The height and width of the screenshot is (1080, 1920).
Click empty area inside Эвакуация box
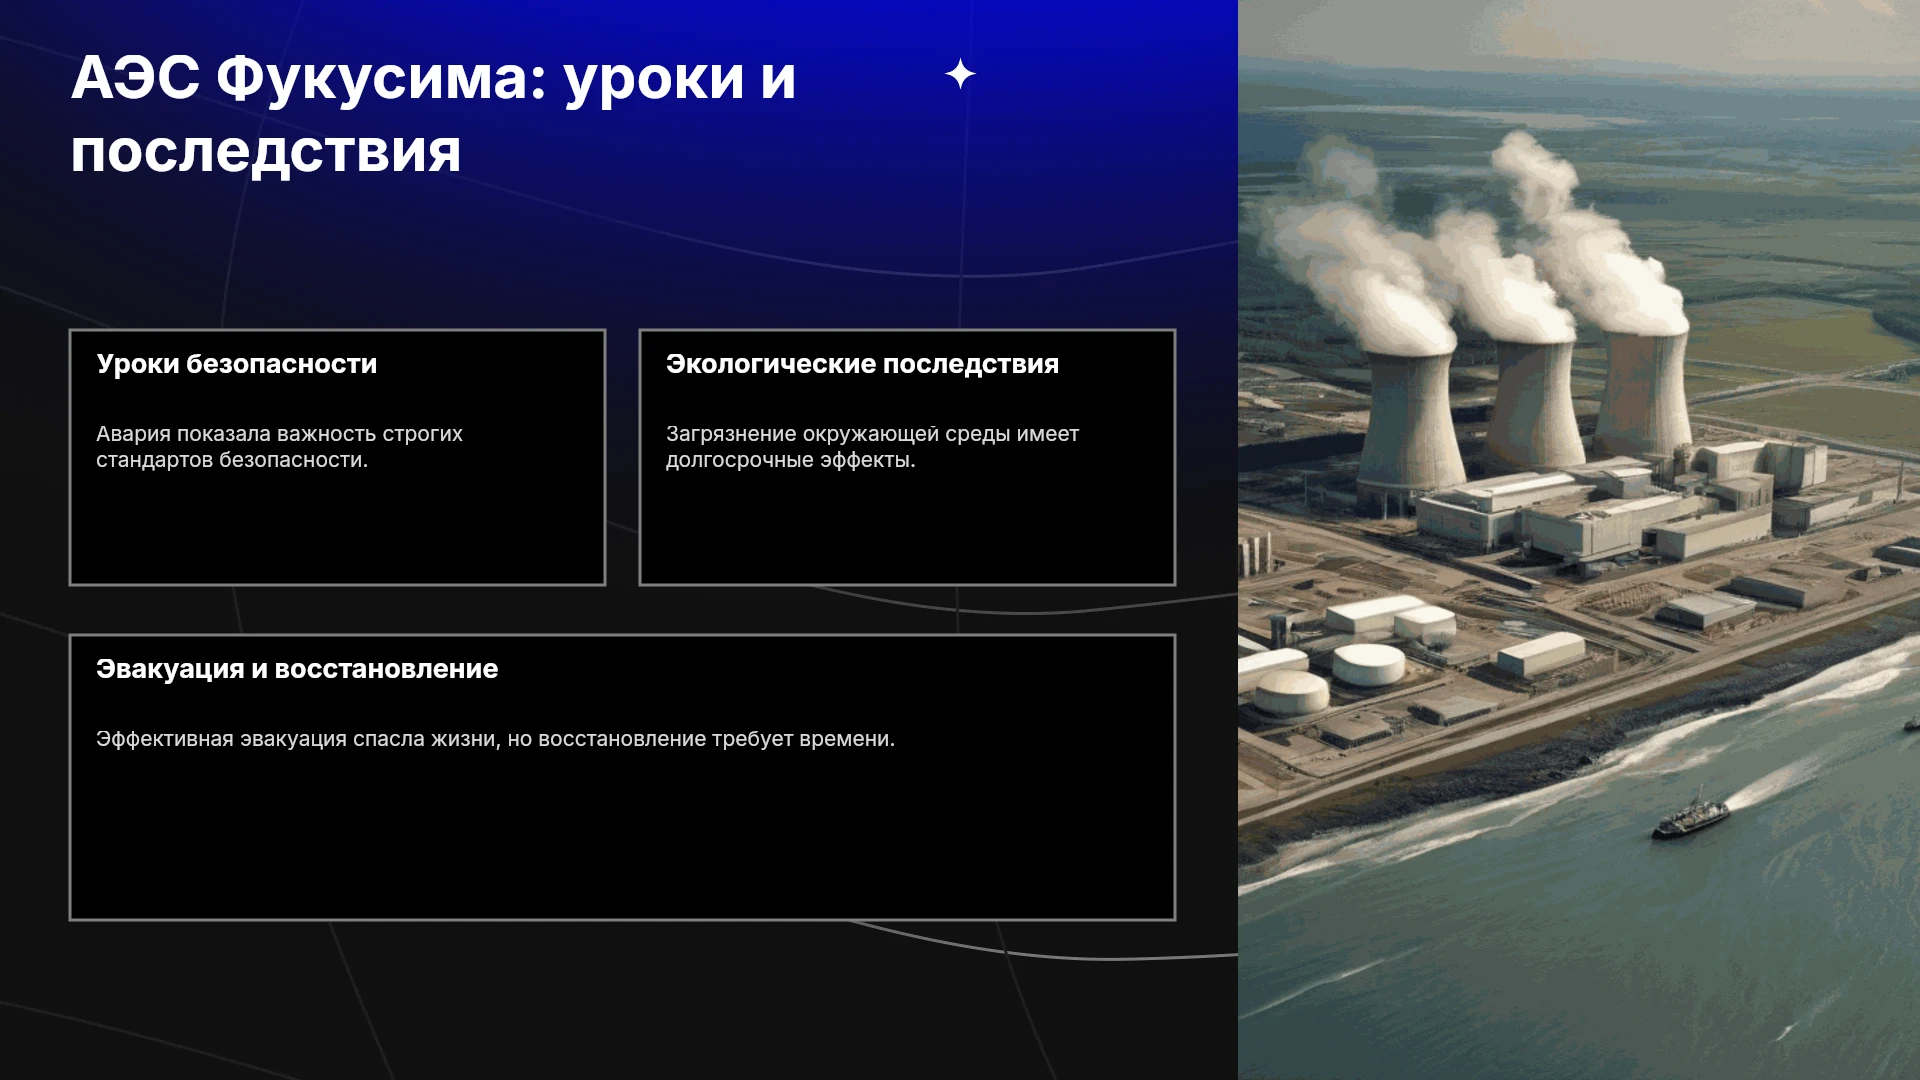(622, 835)
